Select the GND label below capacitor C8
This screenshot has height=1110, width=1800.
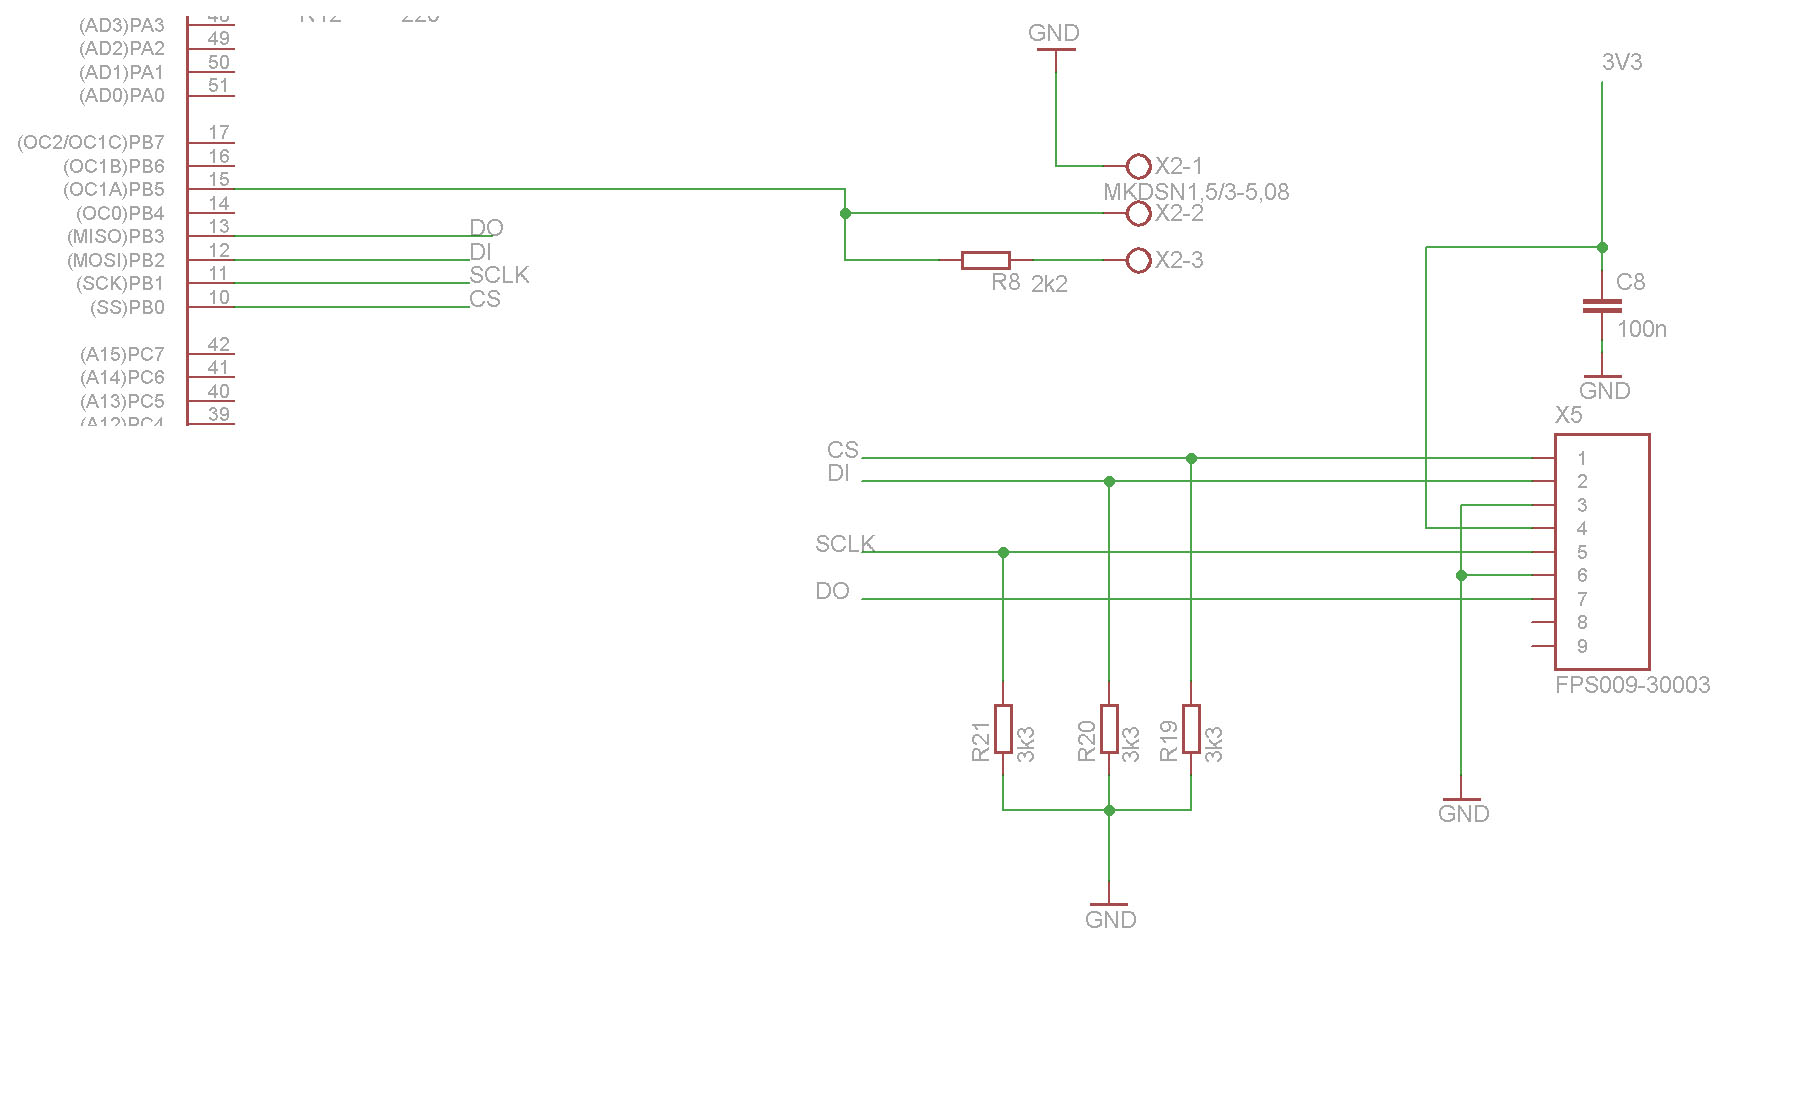click(1605, 391)
